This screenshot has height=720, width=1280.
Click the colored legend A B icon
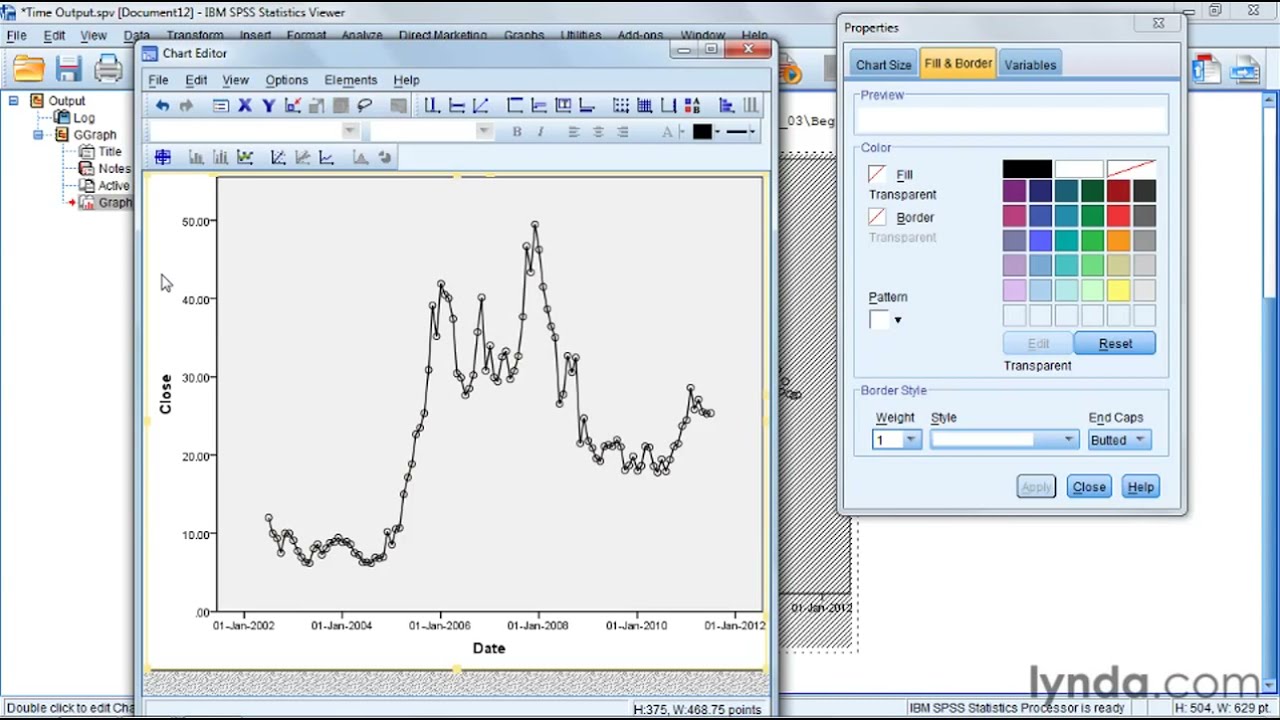click(x=693, y=106)
